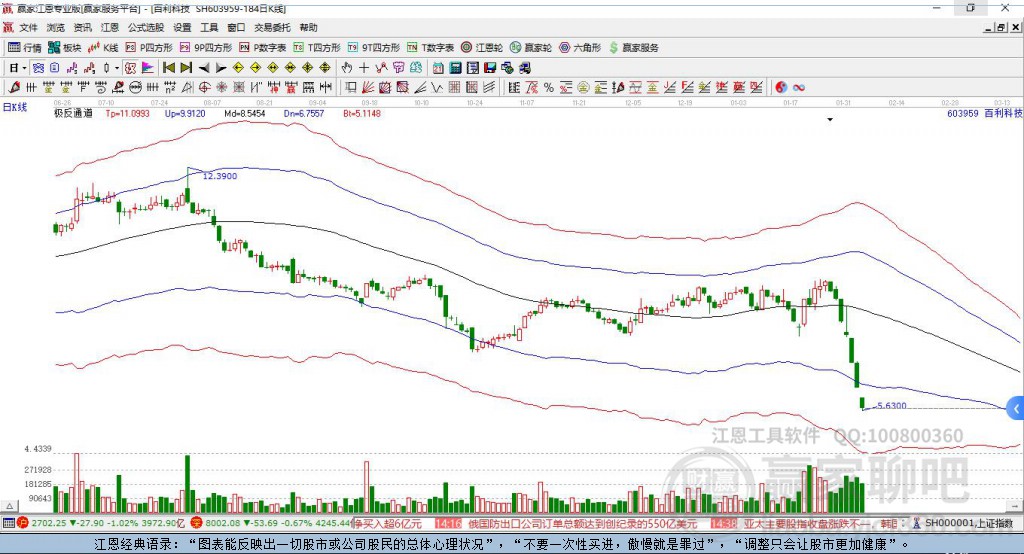Switch to the K线 chart view
Image resolution: width=1024 pixels, height=554 pixels.
(x=103, y=48)
